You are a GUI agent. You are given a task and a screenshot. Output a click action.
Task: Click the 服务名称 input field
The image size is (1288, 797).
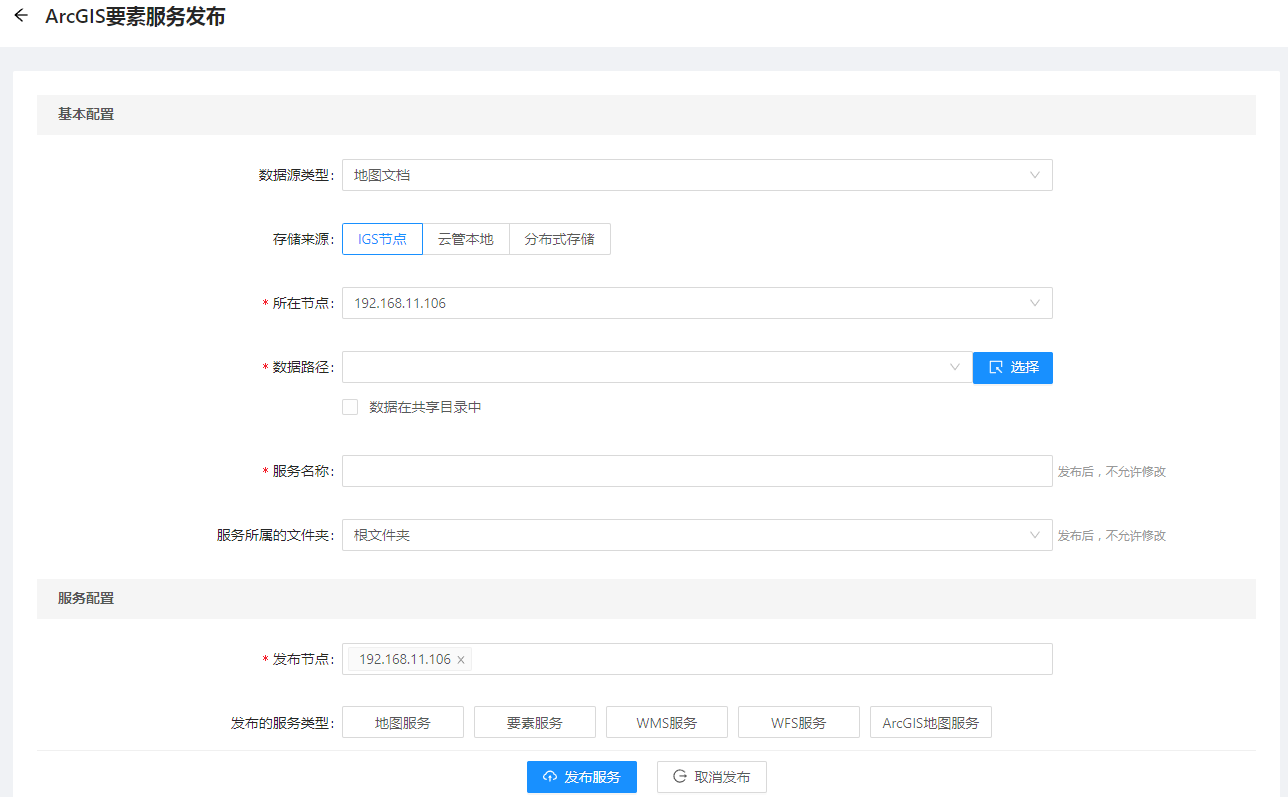(x=697, y=471)
